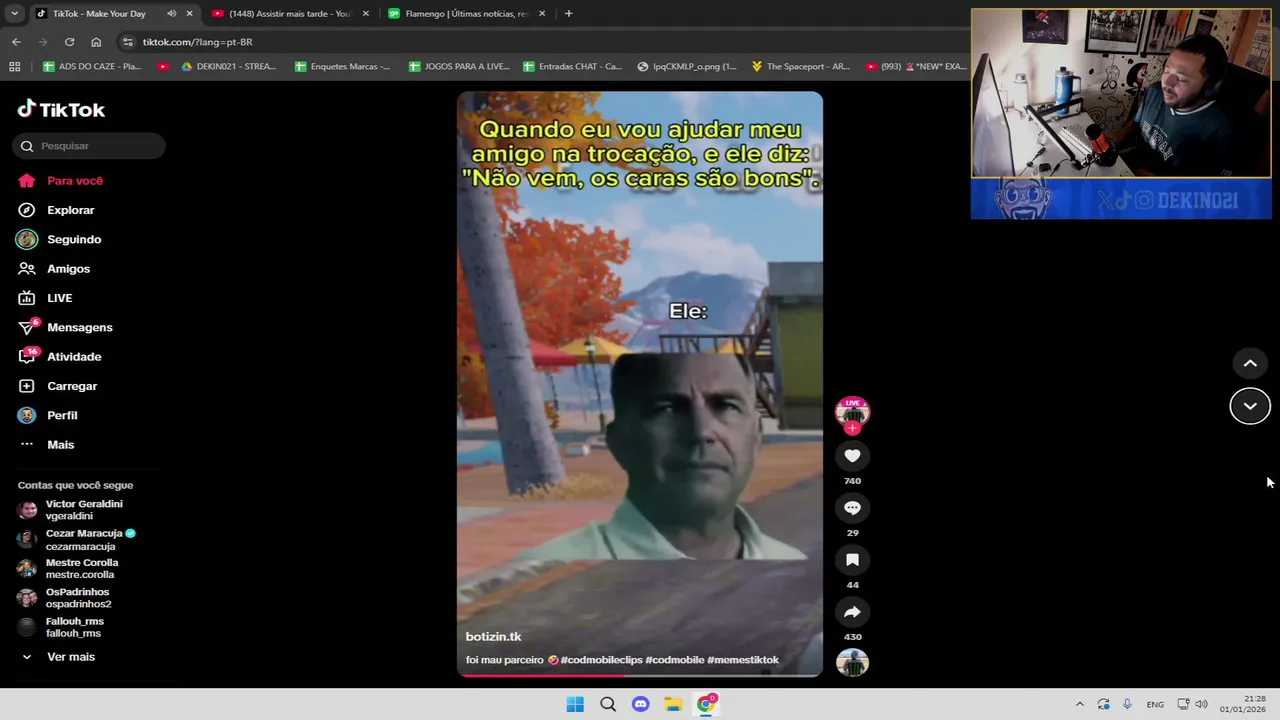Open the lpqCKMLP_o.png bookmark
Viewport: 1280px width, 720px height.
(686, 66)
